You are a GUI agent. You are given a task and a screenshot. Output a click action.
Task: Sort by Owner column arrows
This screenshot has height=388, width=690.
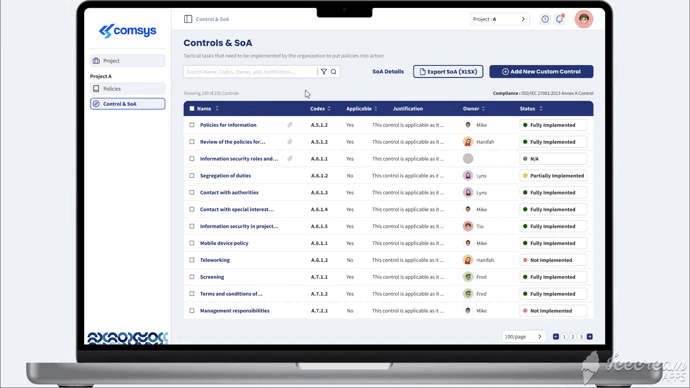coord(483,109)
